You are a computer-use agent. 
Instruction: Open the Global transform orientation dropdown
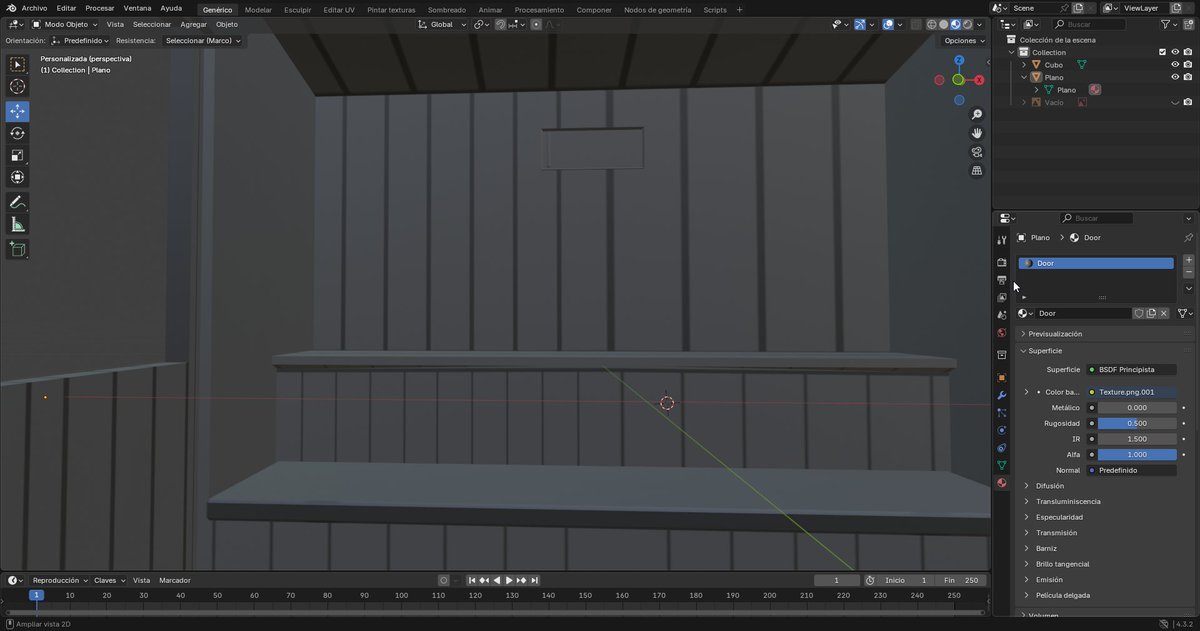(441, 24)
